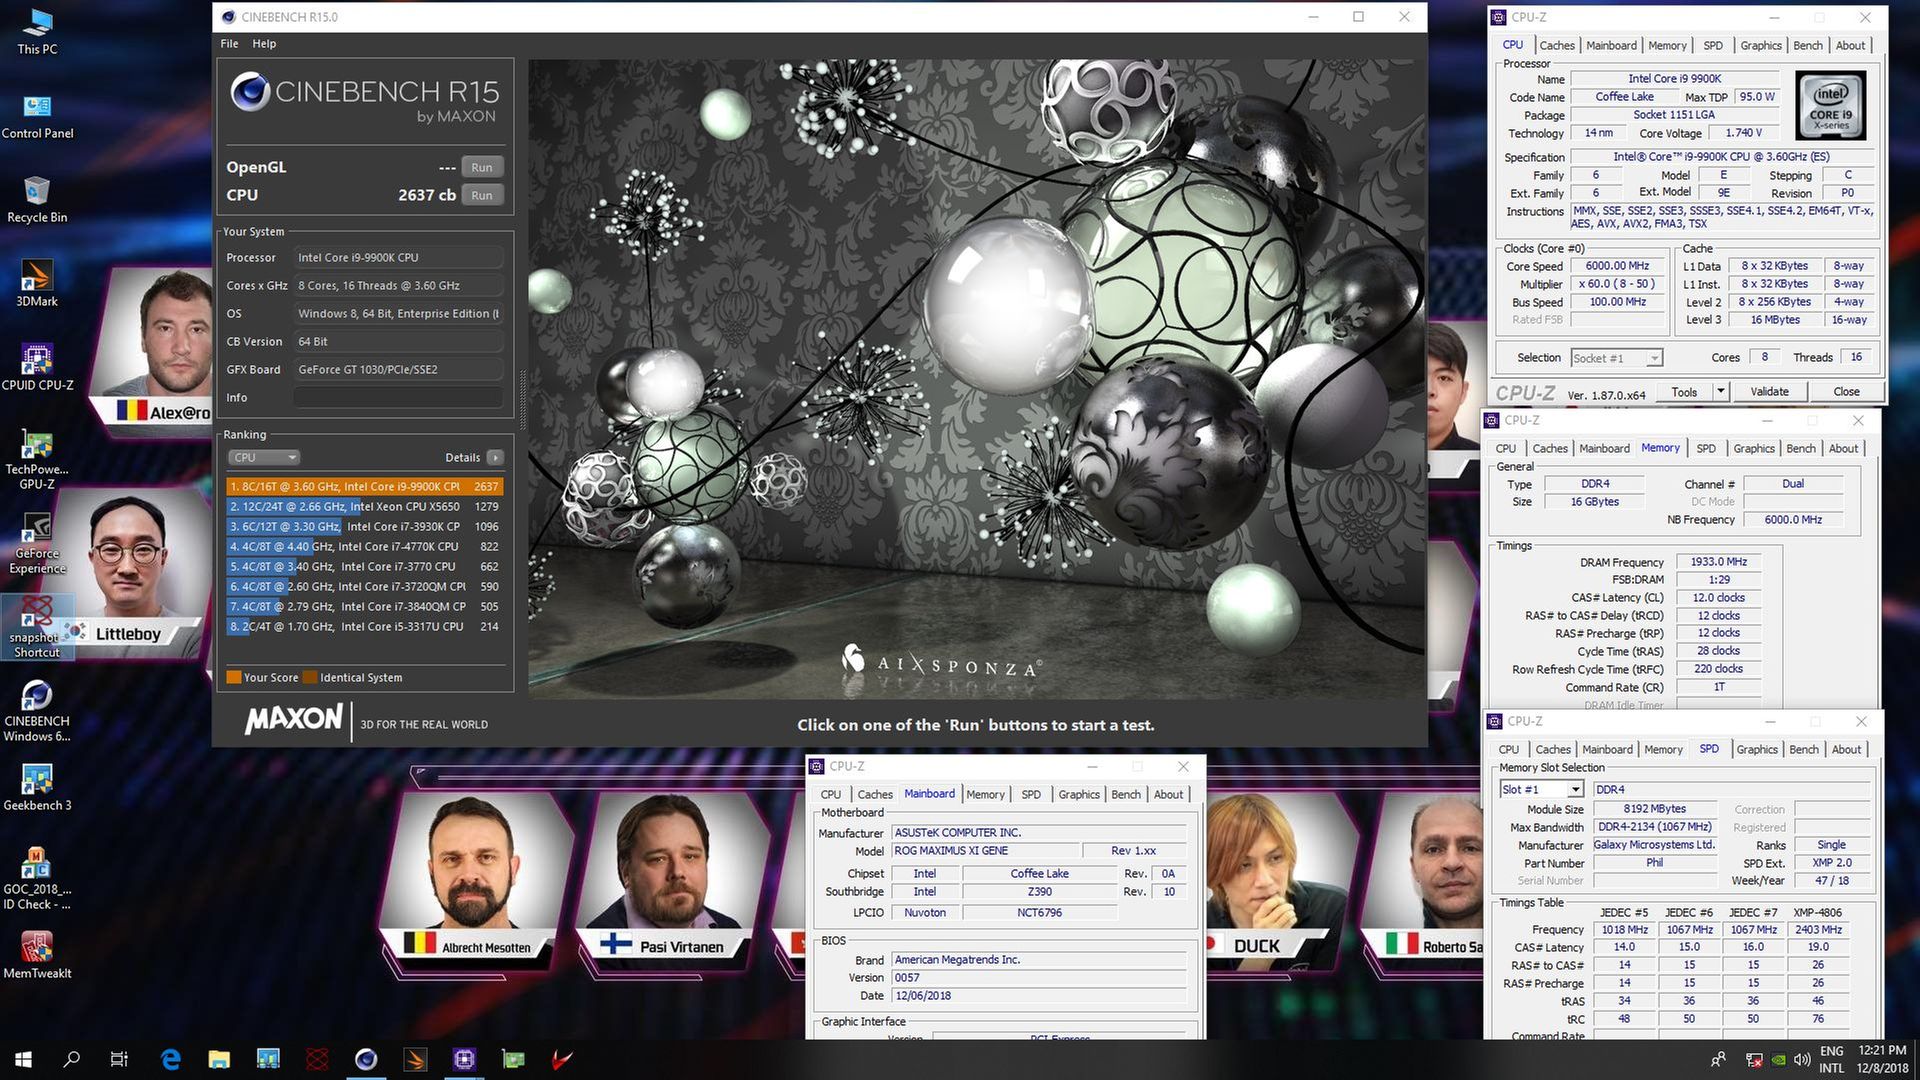Select the snapshot Shortcut desktop icon
Viewport: 1920px width, 1080px height.
36,627
